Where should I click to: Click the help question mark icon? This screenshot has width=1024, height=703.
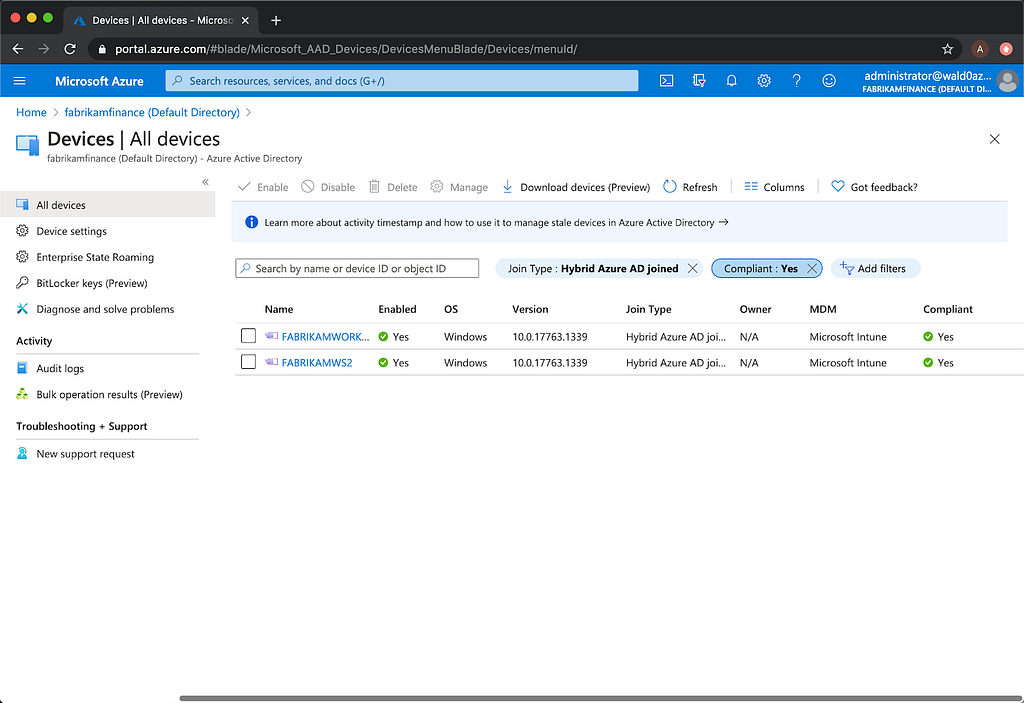tap(796, 81)
